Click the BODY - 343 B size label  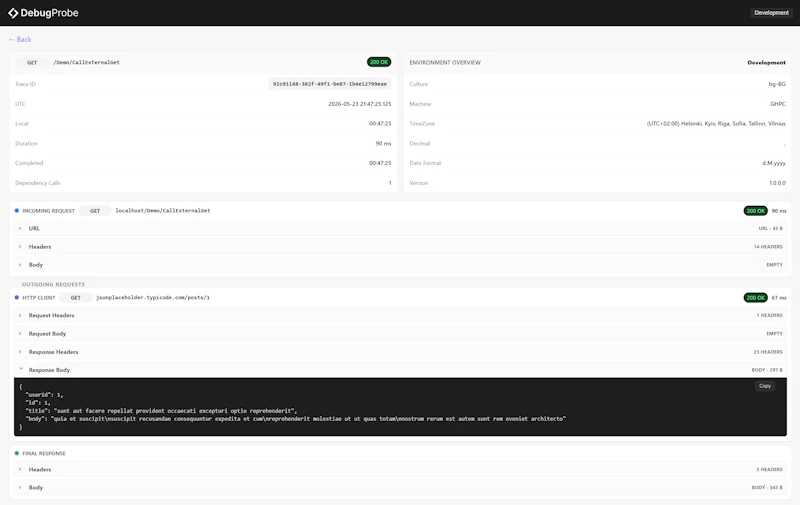(x=767, y=488)
